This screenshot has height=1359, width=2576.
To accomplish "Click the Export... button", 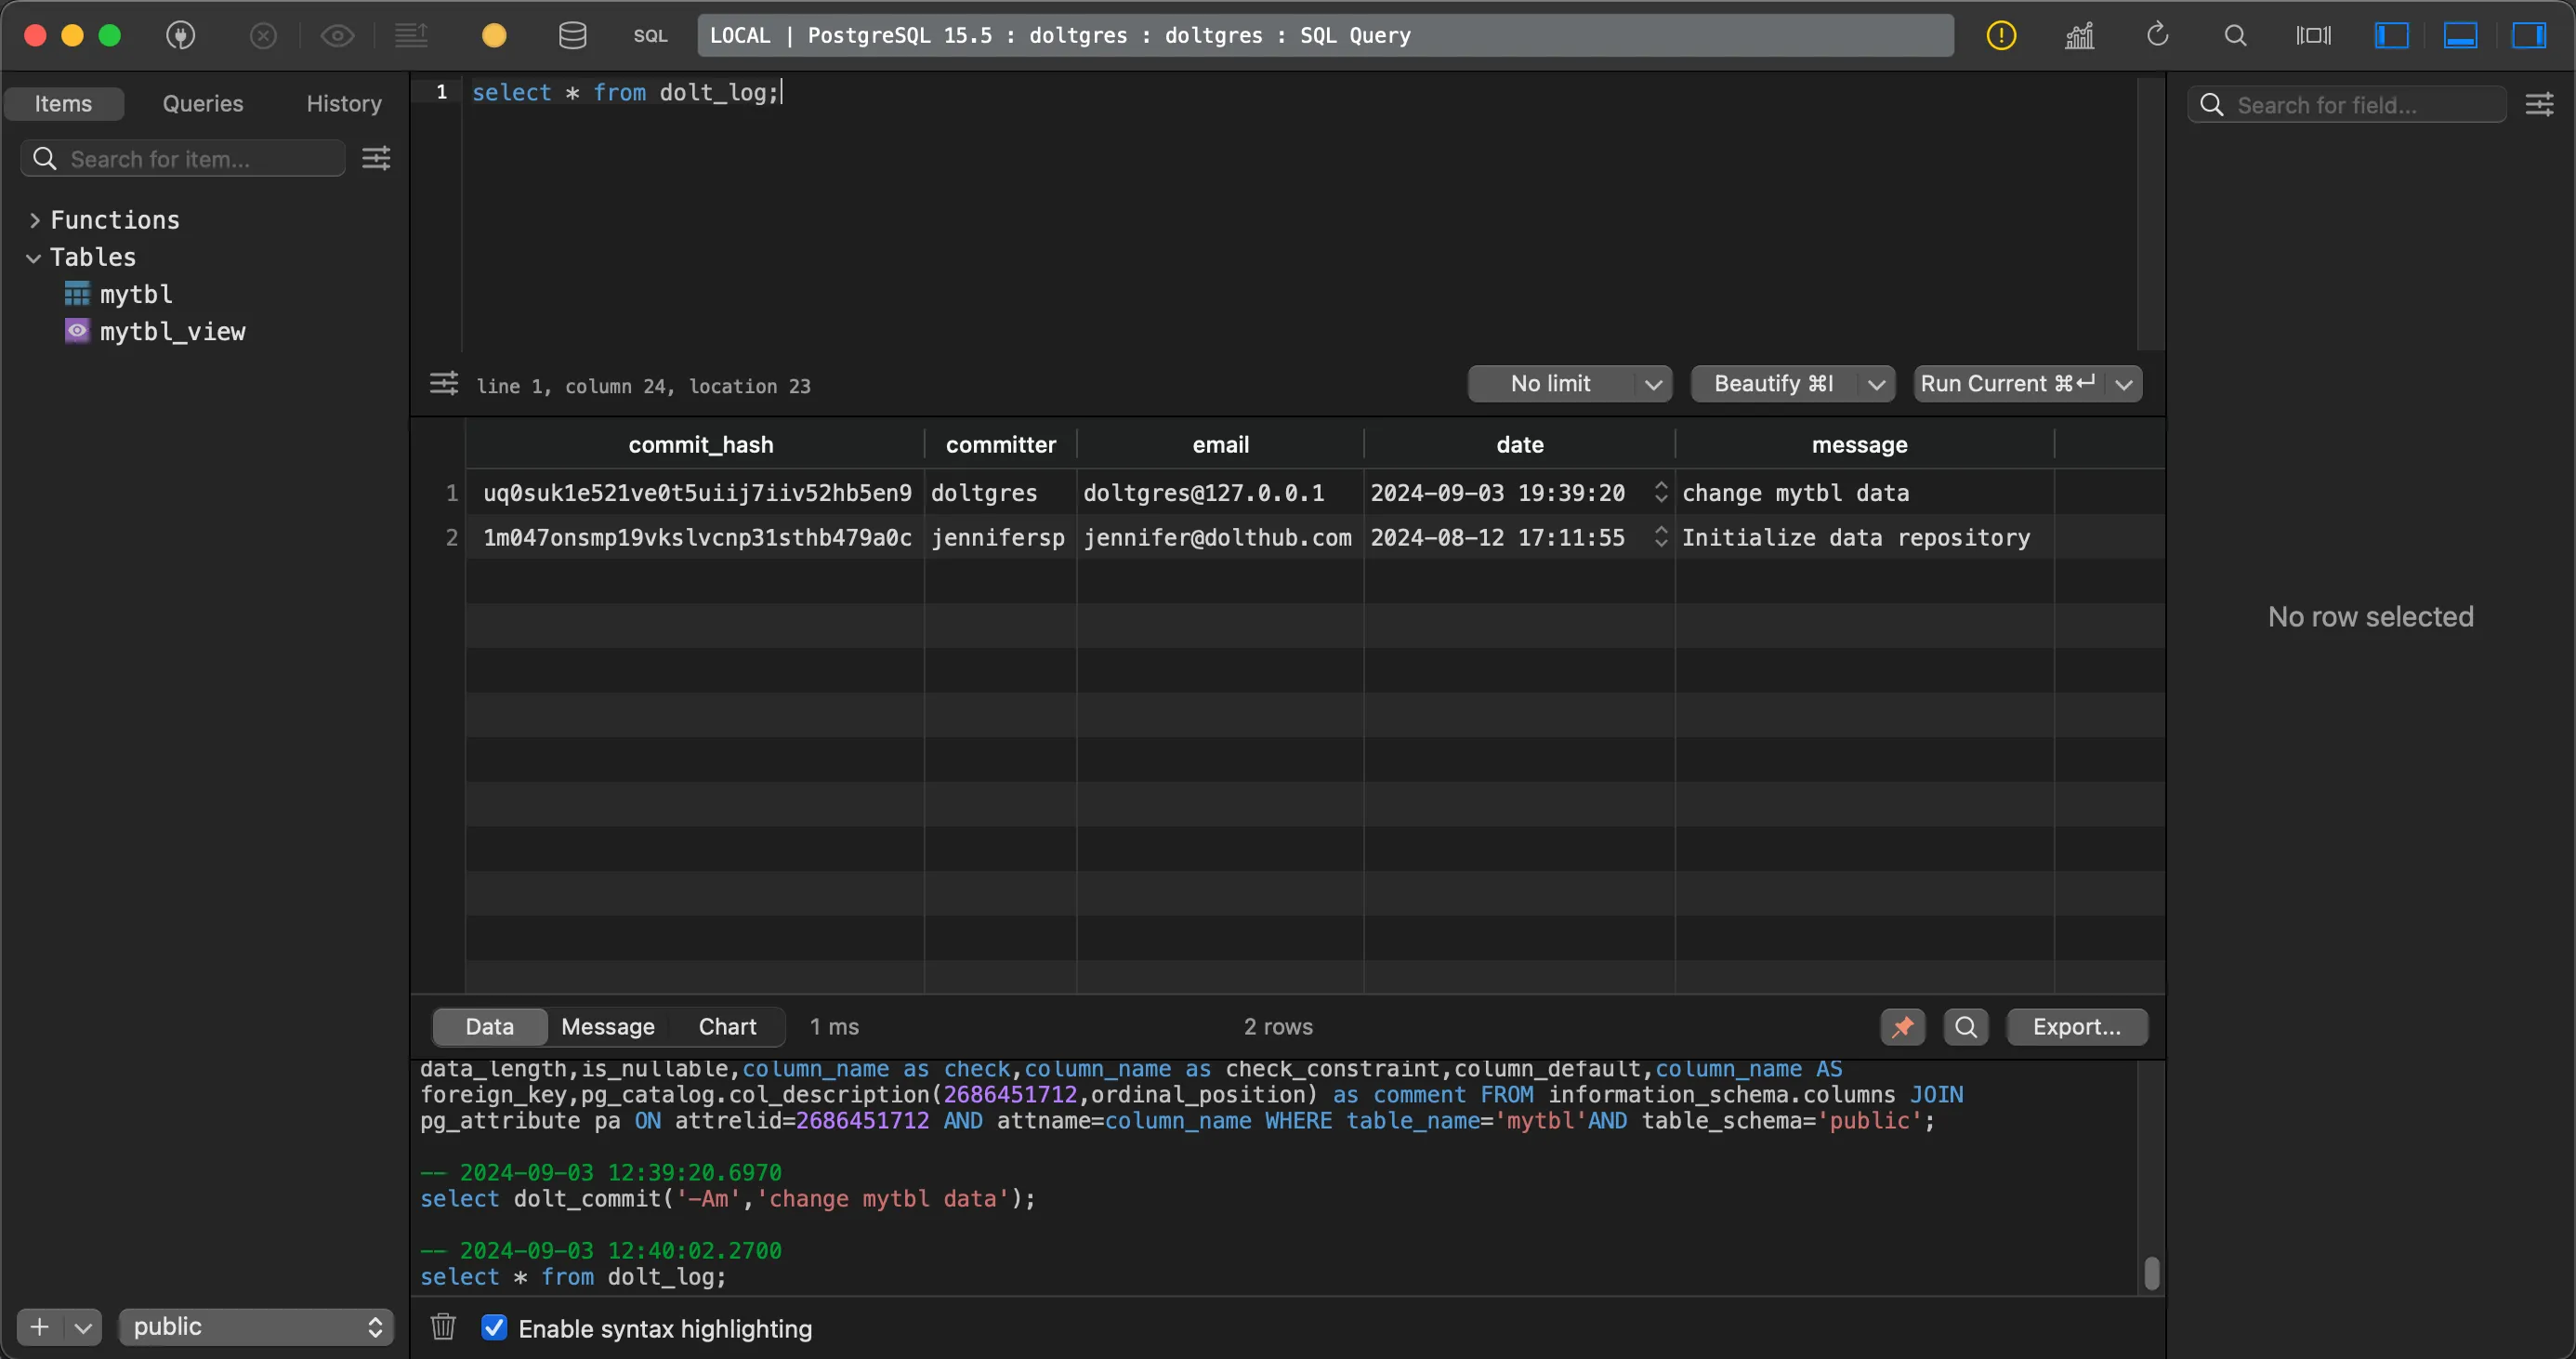I will pos(2076,1027).
